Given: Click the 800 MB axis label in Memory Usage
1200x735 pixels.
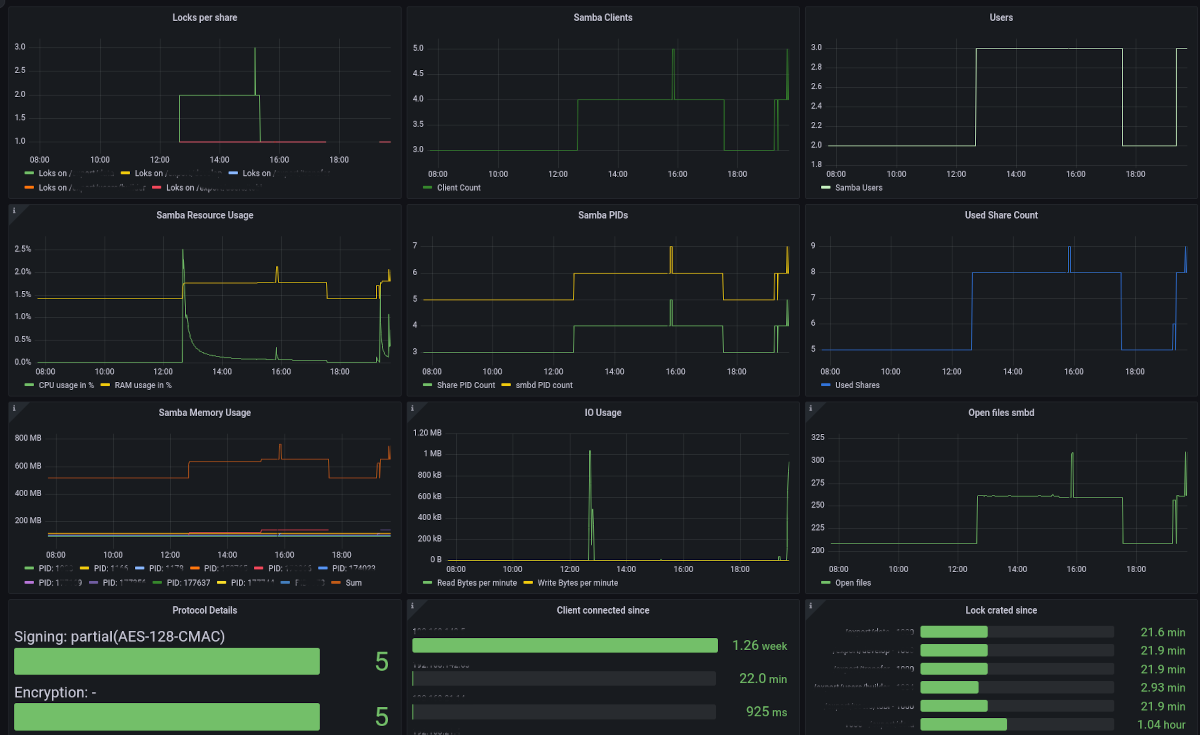Looking at the screenshot, I should 28,438.
